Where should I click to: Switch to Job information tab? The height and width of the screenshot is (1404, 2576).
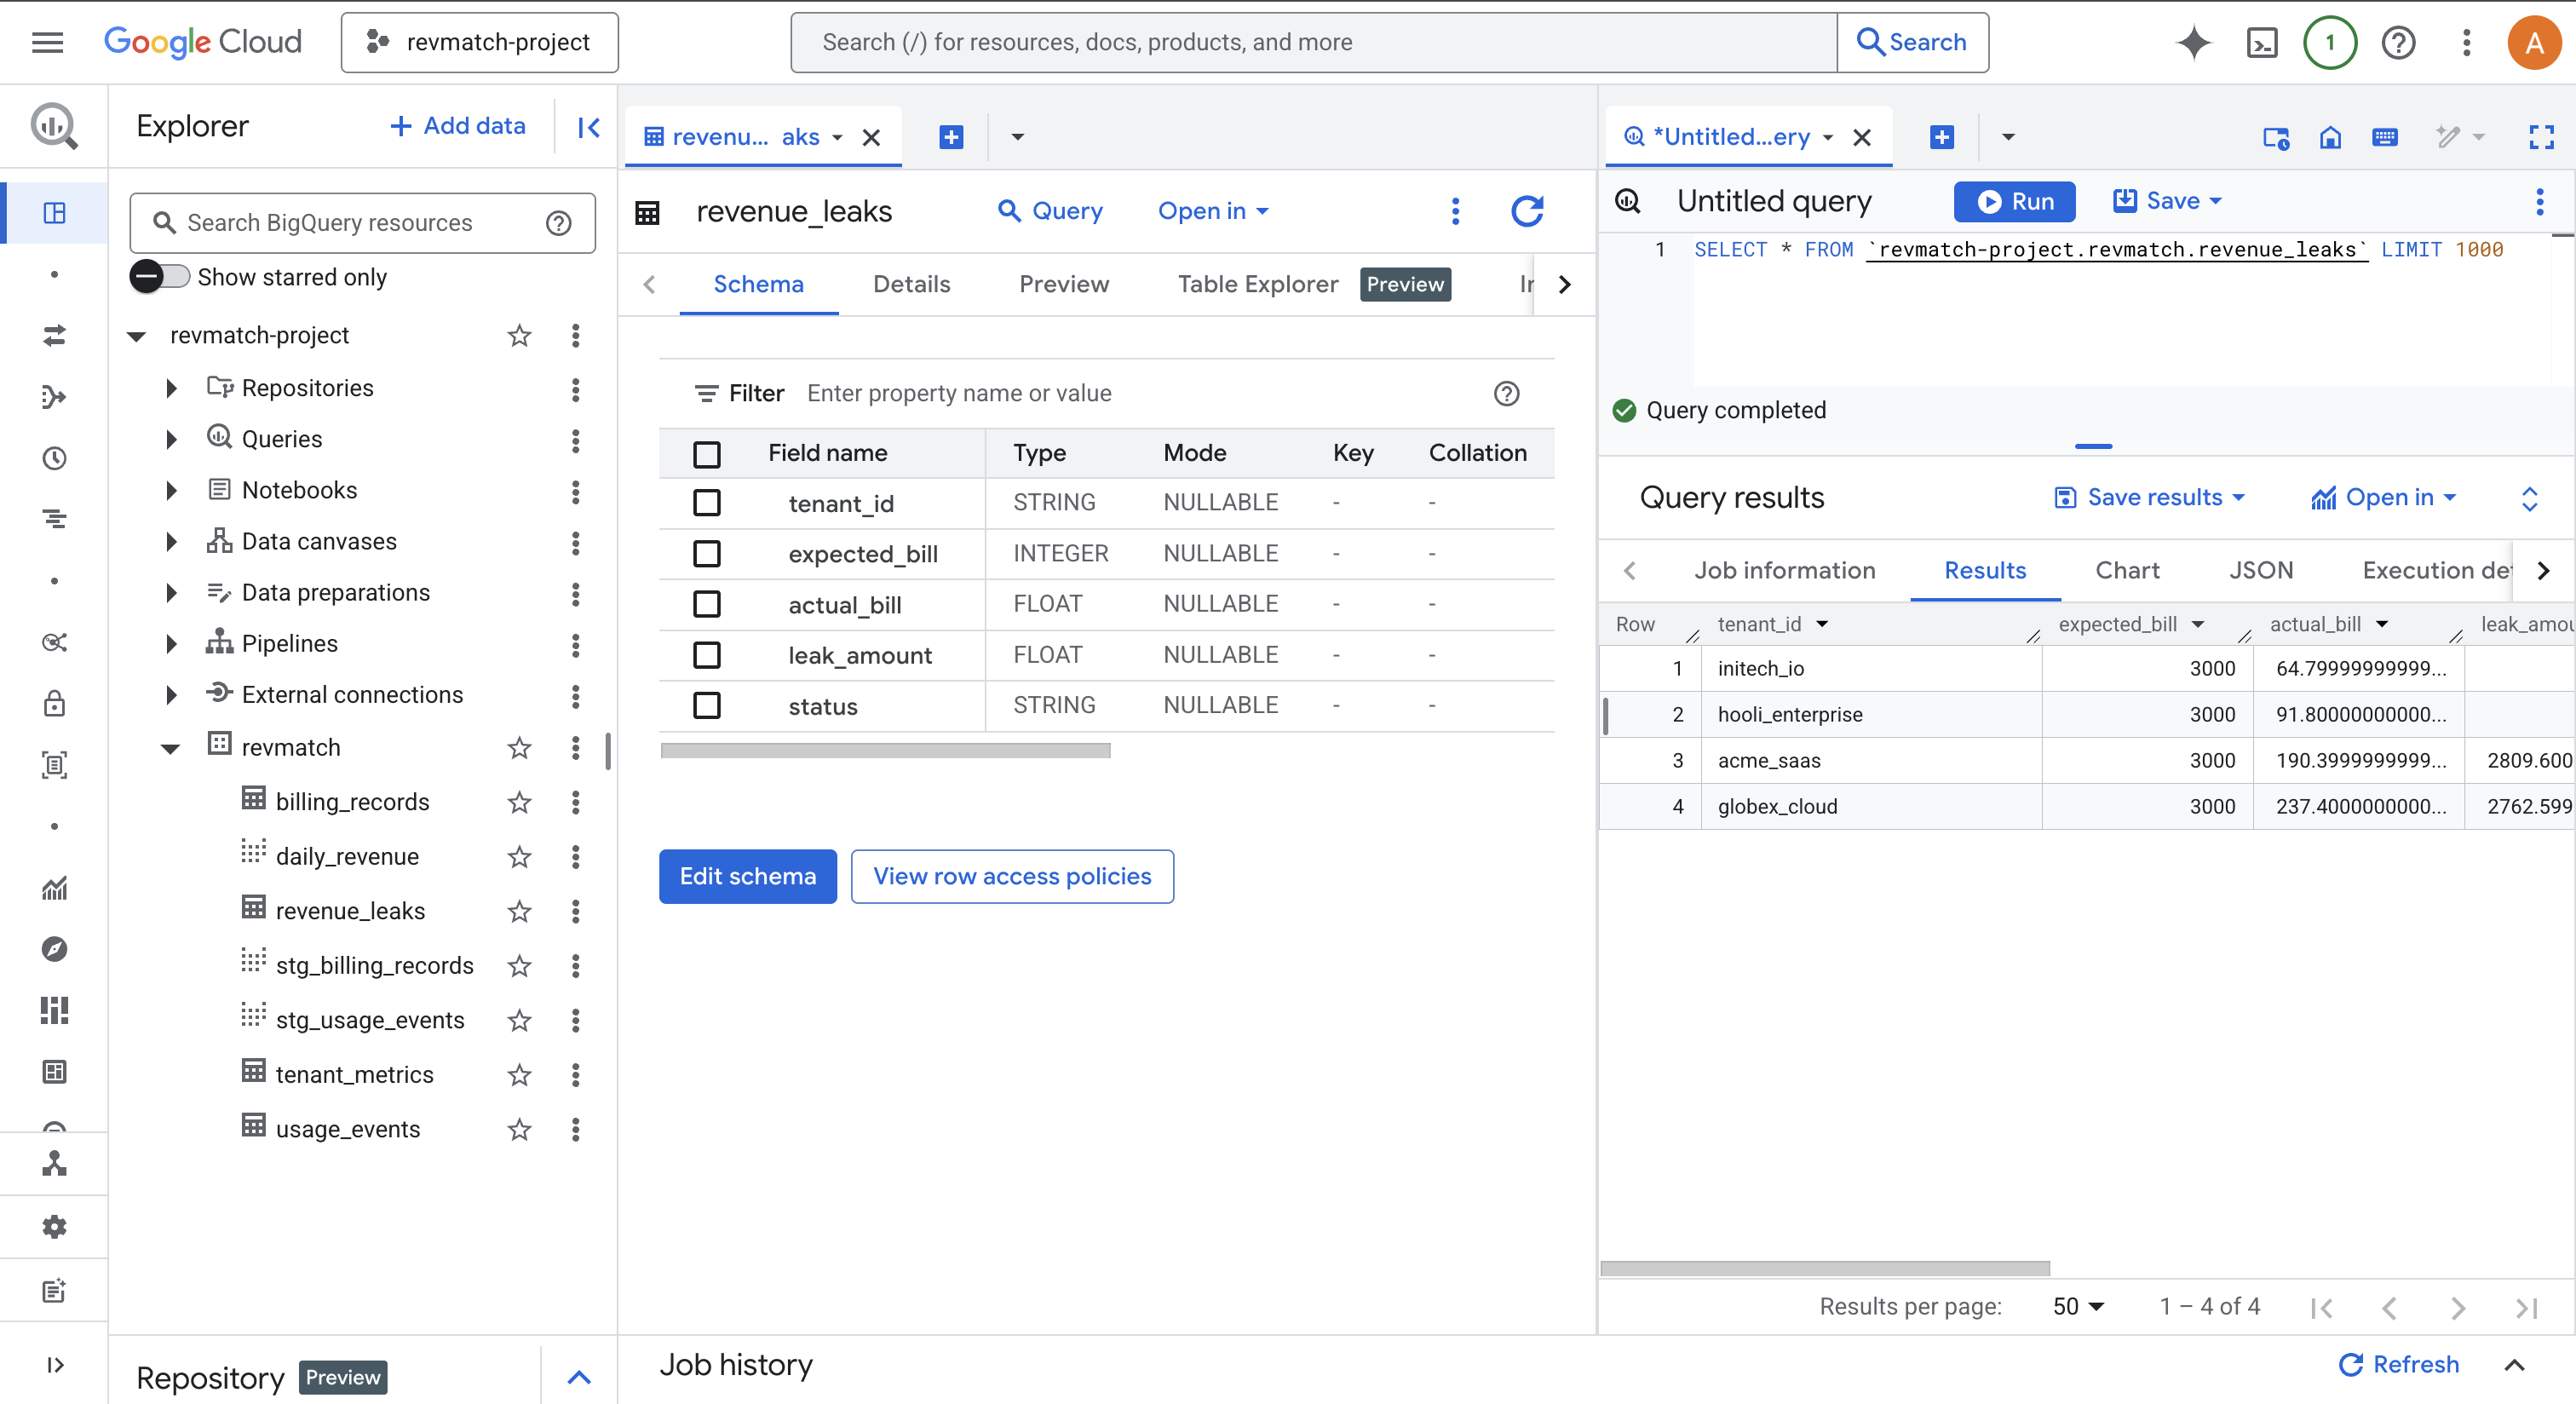point(1785,570)
